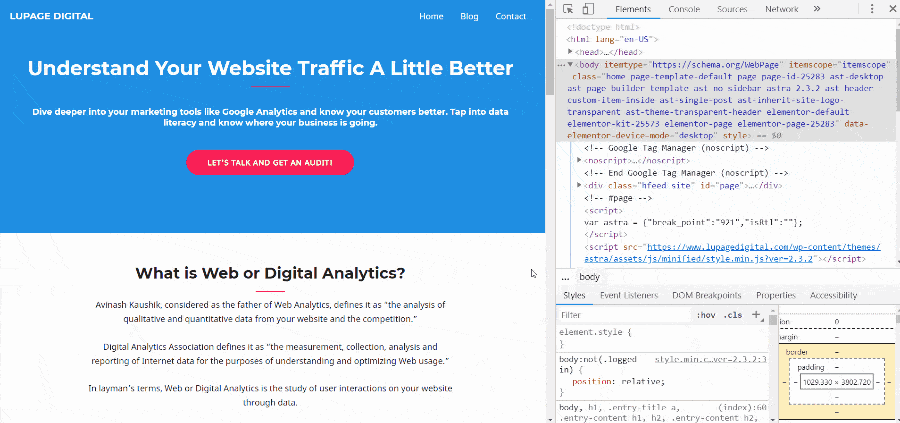Select body in the breadcrumb bar

tap(589, 277)
